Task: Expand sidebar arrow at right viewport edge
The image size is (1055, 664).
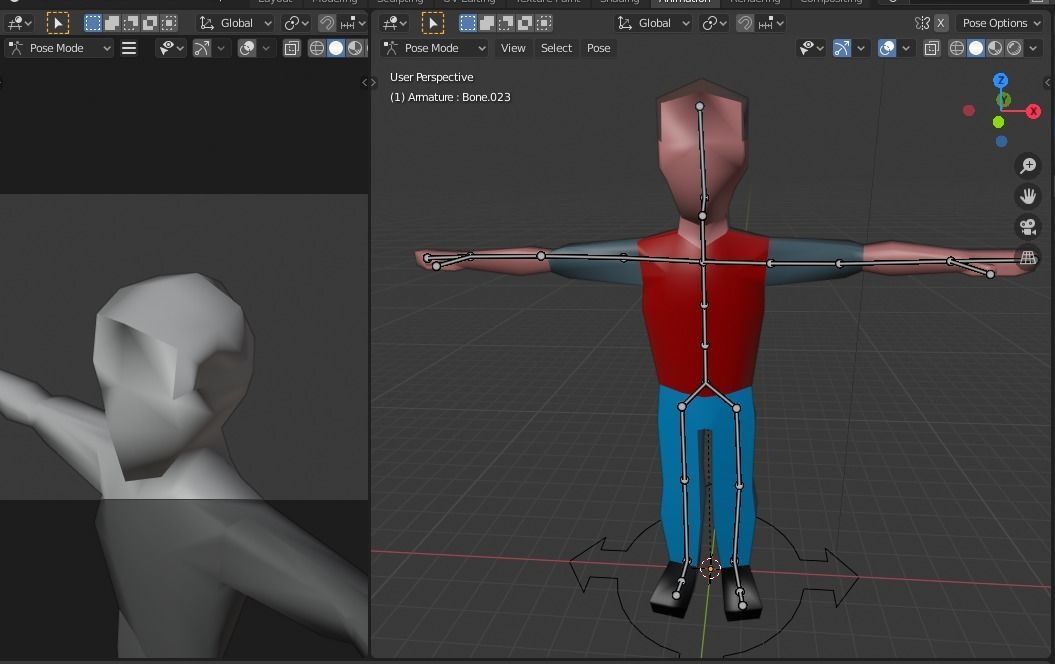Action: click(1048, 83)
